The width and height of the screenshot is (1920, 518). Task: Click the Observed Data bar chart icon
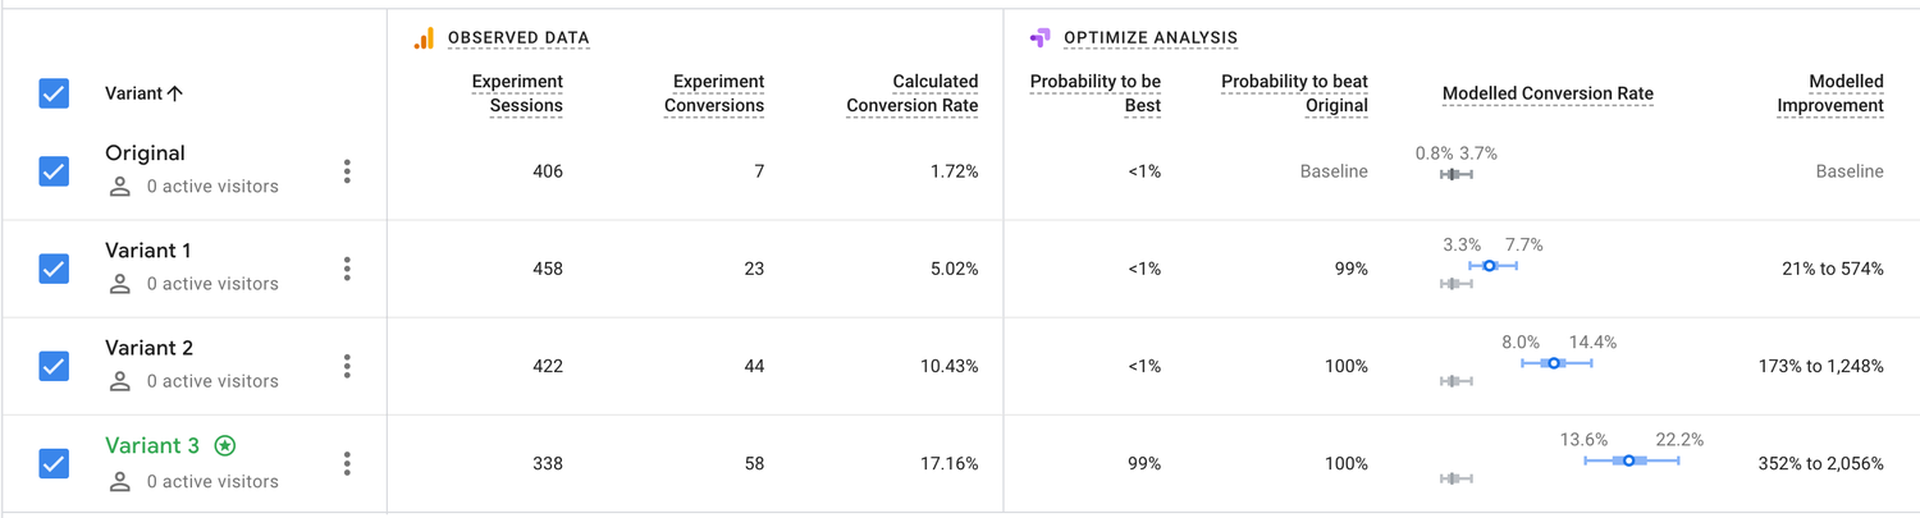(424, 38)
